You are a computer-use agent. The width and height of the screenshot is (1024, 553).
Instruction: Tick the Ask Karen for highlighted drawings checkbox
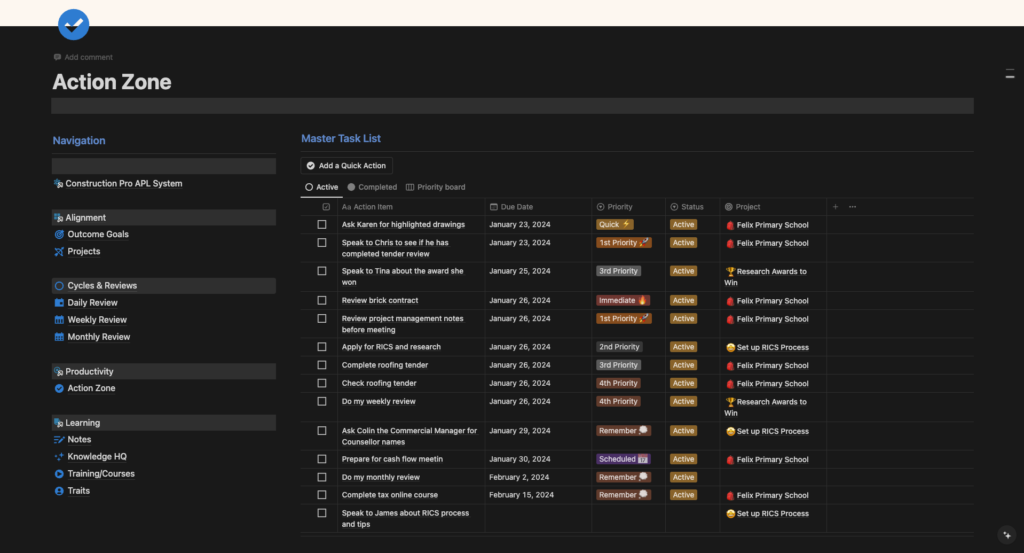pyautogui.click(x=322, y=225)
